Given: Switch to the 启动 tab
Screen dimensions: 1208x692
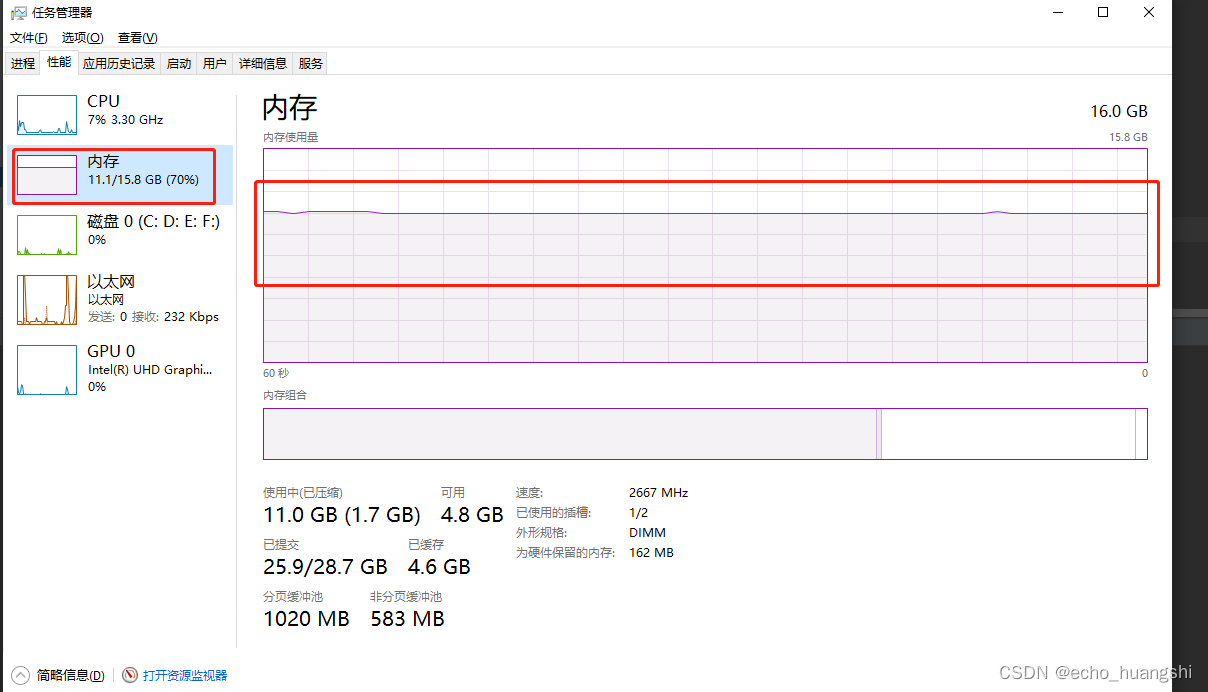Looking at the screenshot, I should [179, 63].
